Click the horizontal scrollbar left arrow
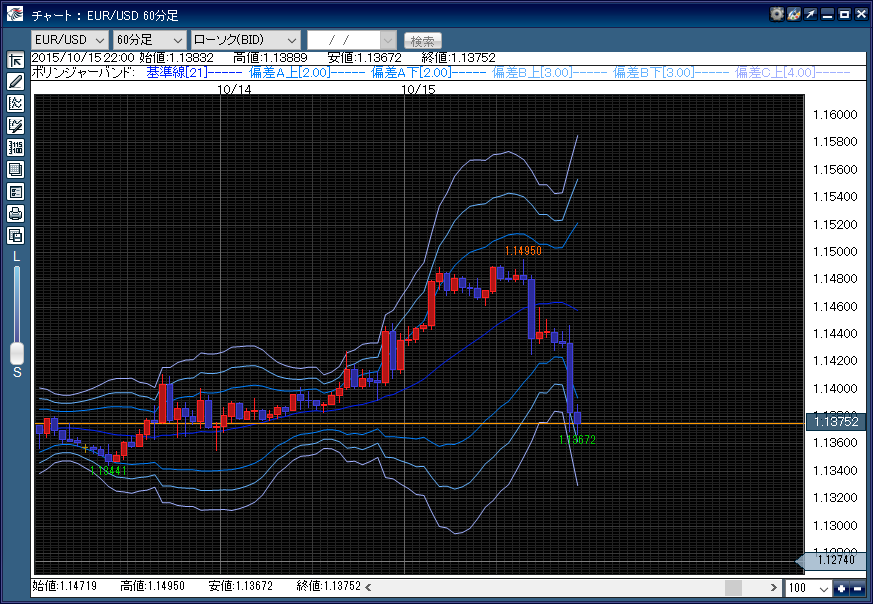Viewport: 873px width, 604px height. point(368,587)
